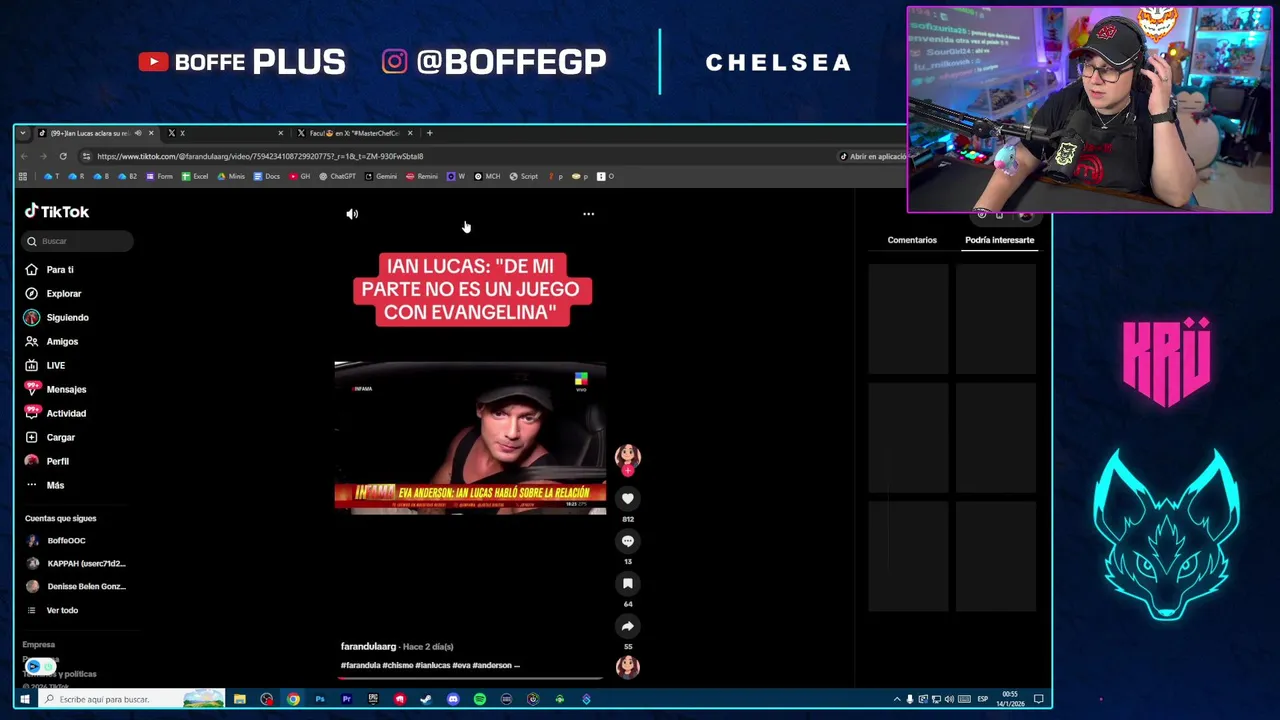
Task: Switch to the MasterChef X tab
Action: (355, 133)
